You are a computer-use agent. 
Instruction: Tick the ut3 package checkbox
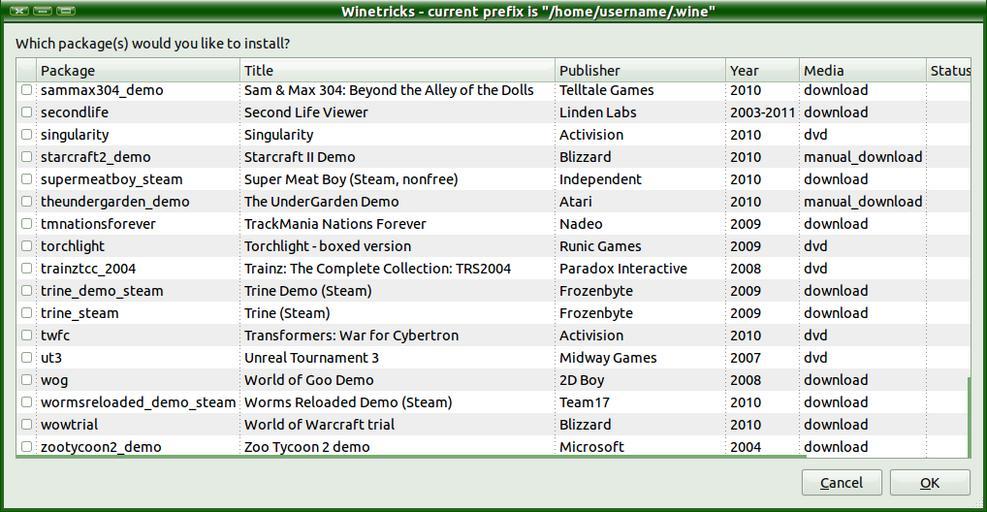(27, 357)
